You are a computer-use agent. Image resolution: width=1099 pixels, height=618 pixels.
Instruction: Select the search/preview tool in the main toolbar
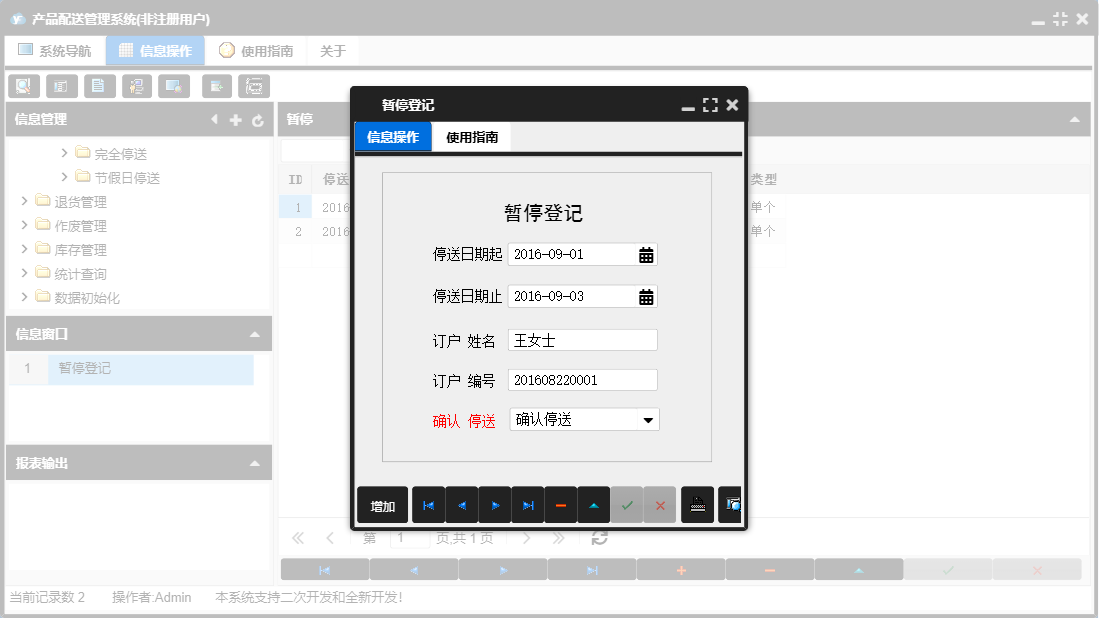pos(23,86)
